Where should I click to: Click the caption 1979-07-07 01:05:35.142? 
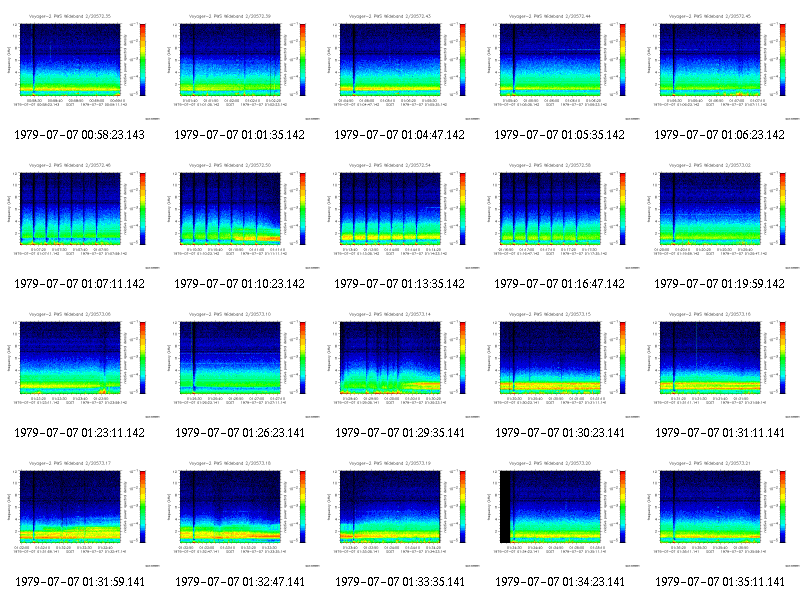click(x=560, y=135)
